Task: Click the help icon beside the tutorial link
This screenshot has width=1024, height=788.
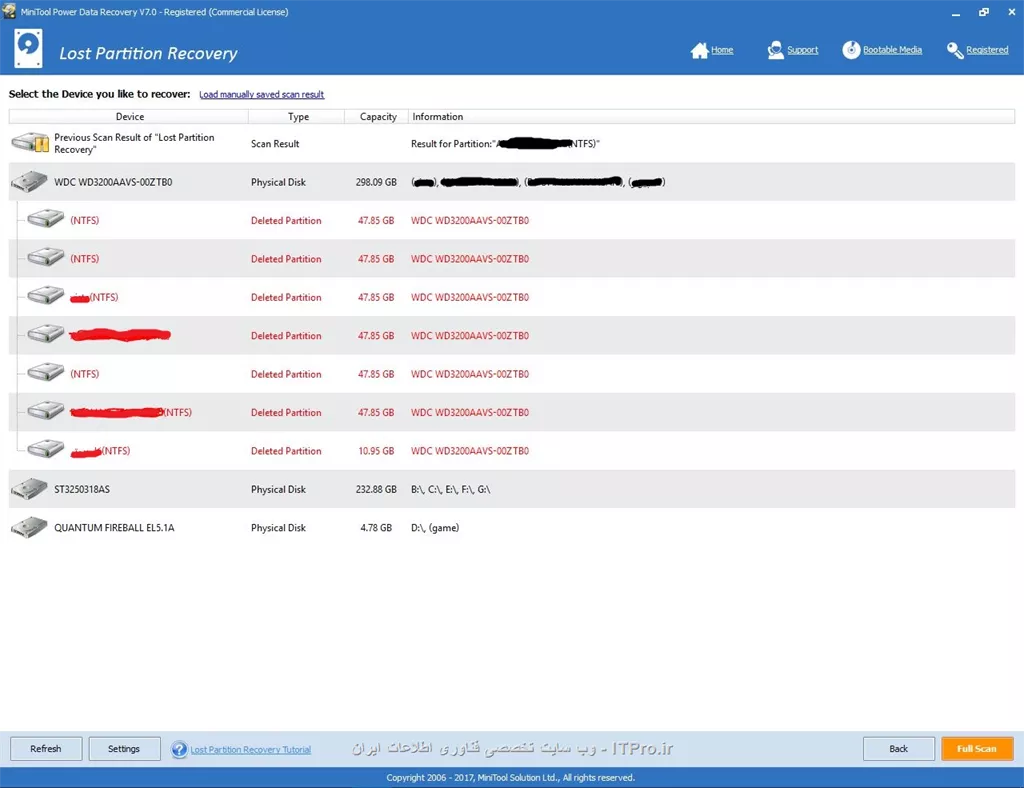Action: (179, 749)
